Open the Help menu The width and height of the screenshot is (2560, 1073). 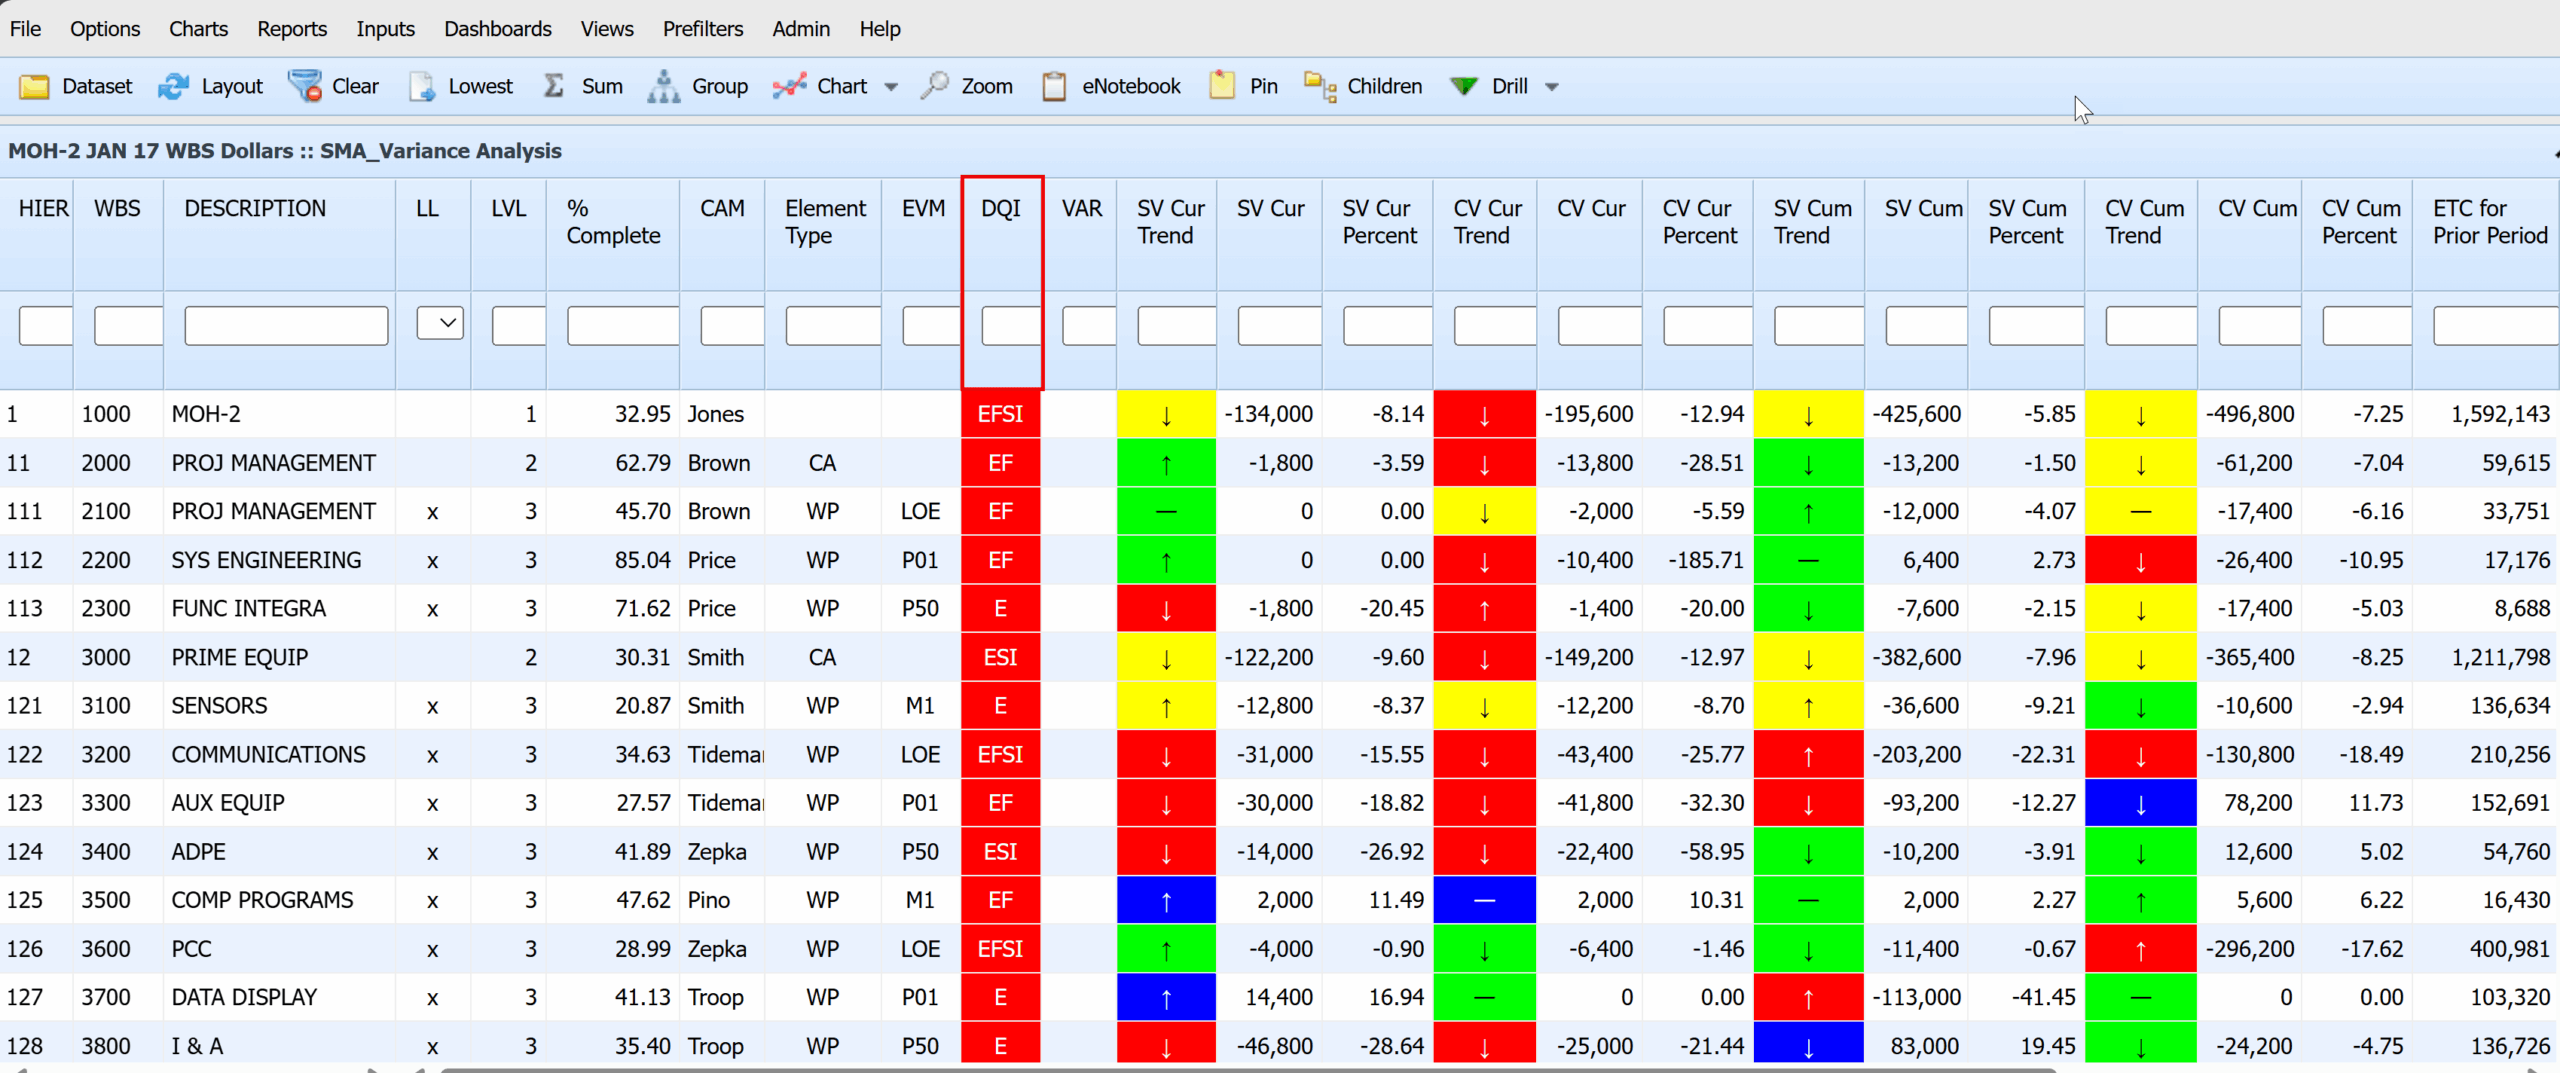tap(880, 29)
